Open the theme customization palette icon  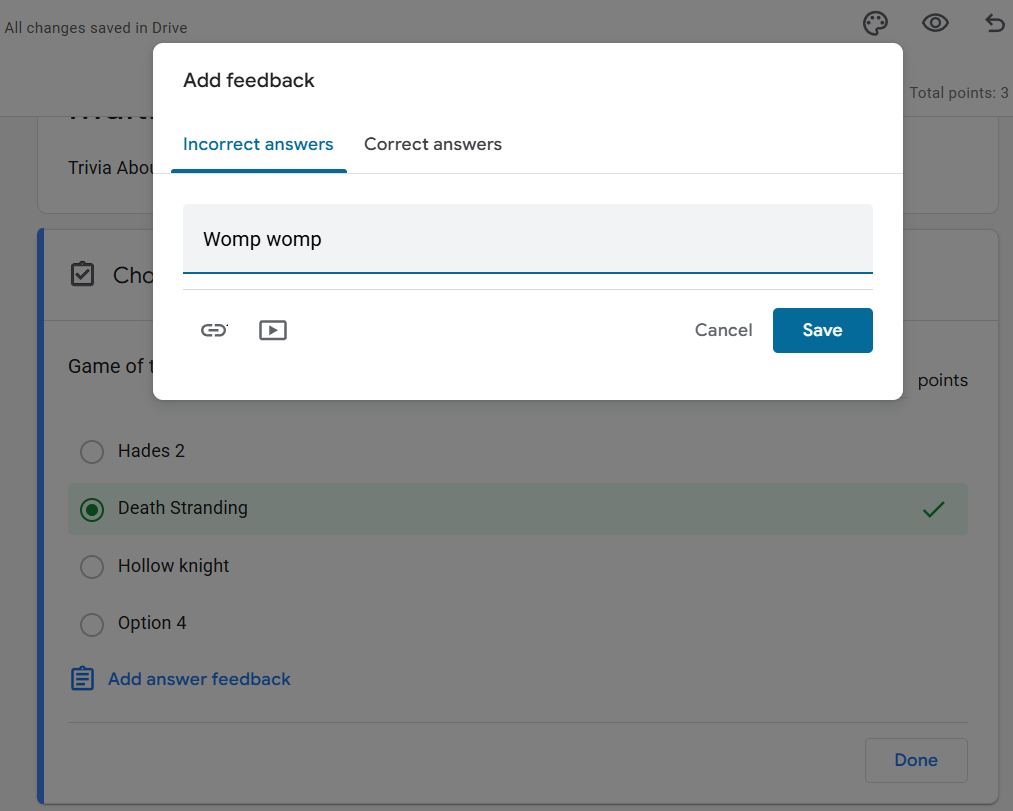[x=875, y=24]
